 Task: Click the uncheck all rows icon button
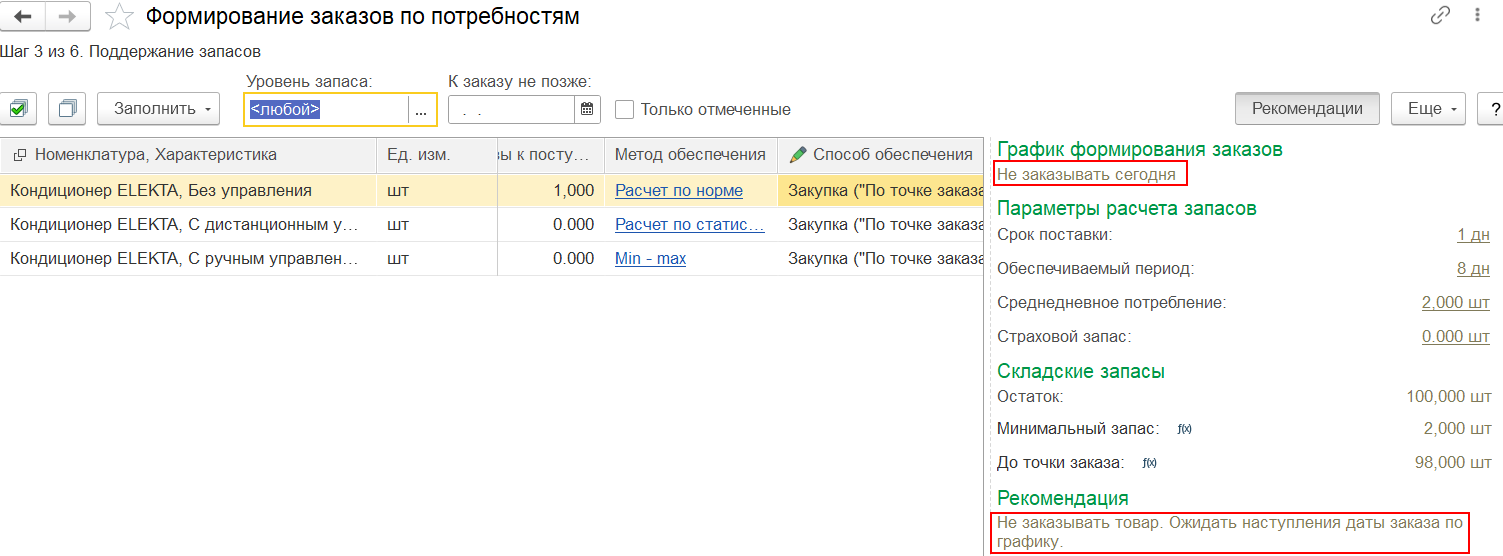(x=67, y=109)
